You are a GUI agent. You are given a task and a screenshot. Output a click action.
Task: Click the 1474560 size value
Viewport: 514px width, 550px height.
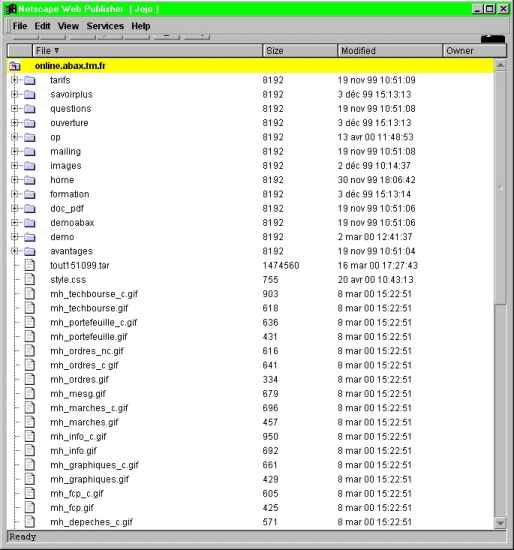[281, 266]
